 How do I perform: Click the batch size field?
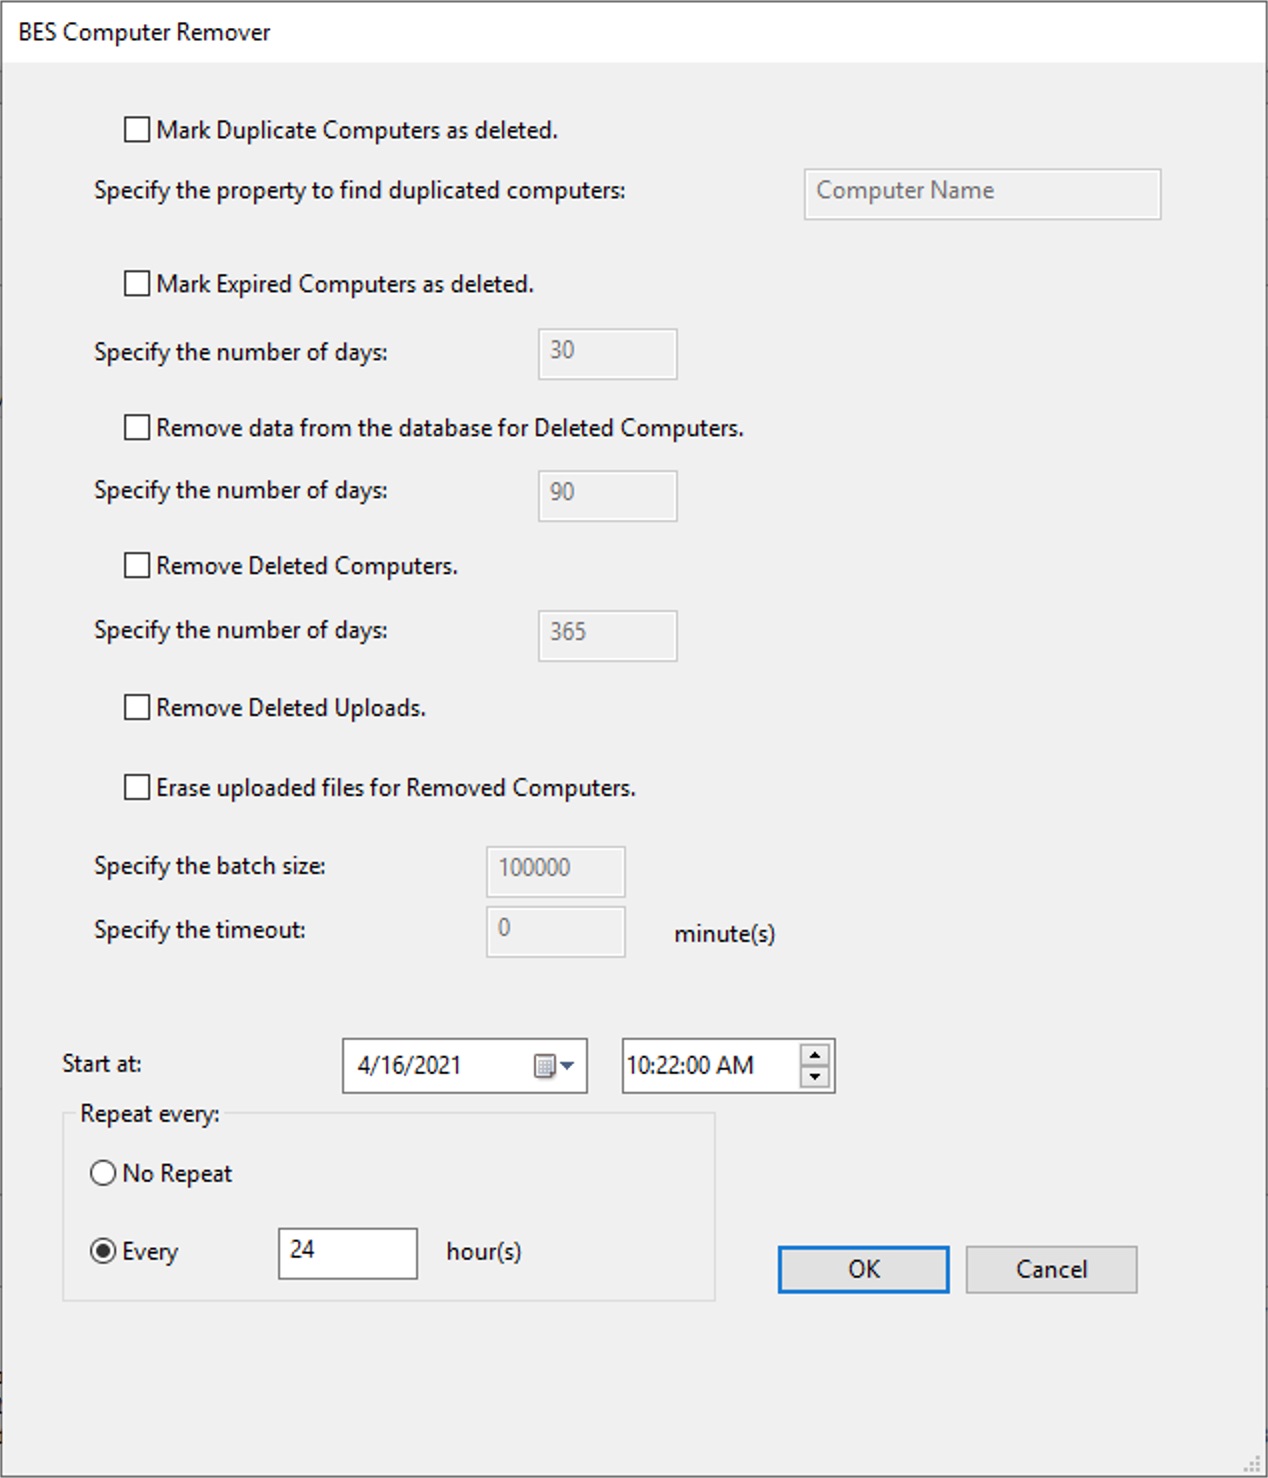pyautogui.click(x=555, y=871)
